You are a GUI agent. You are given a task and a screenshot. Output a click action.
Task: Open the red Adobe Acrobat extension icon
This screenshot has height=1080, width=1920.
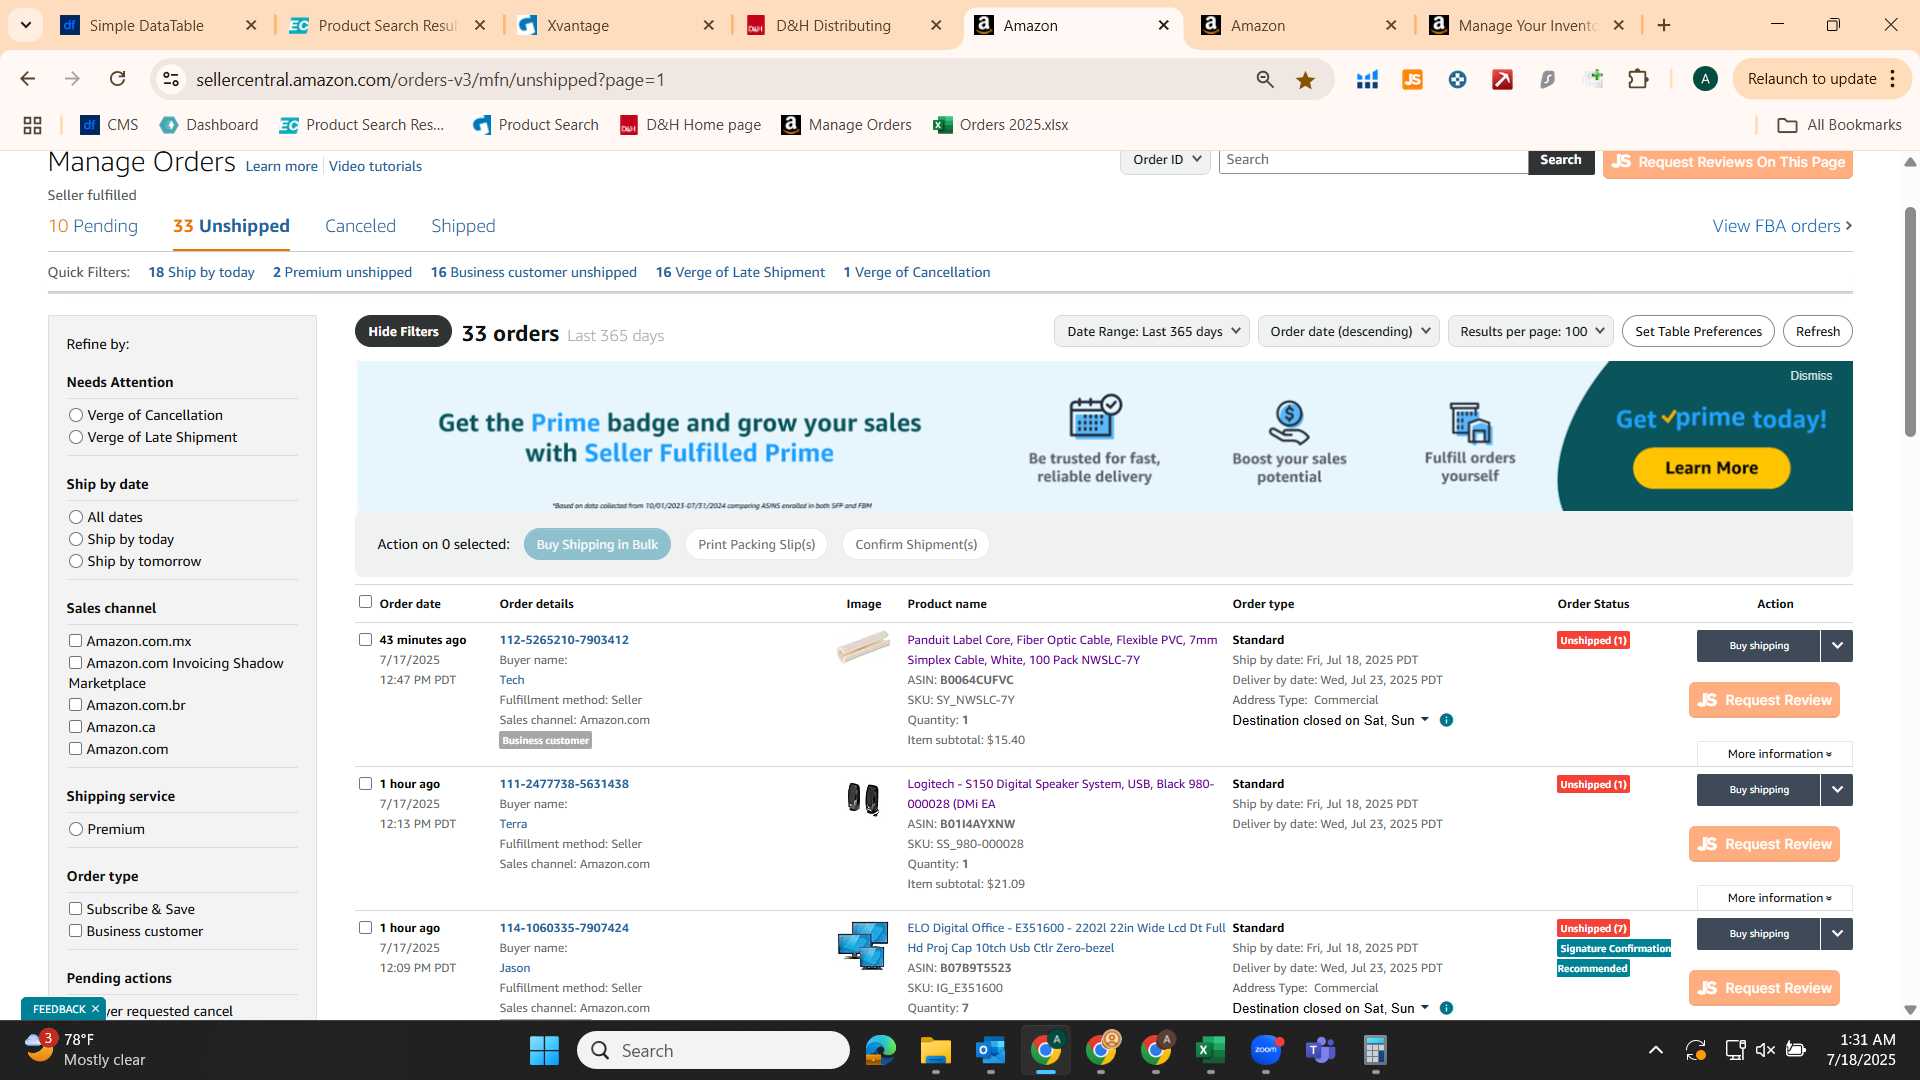coord(1502,80)
